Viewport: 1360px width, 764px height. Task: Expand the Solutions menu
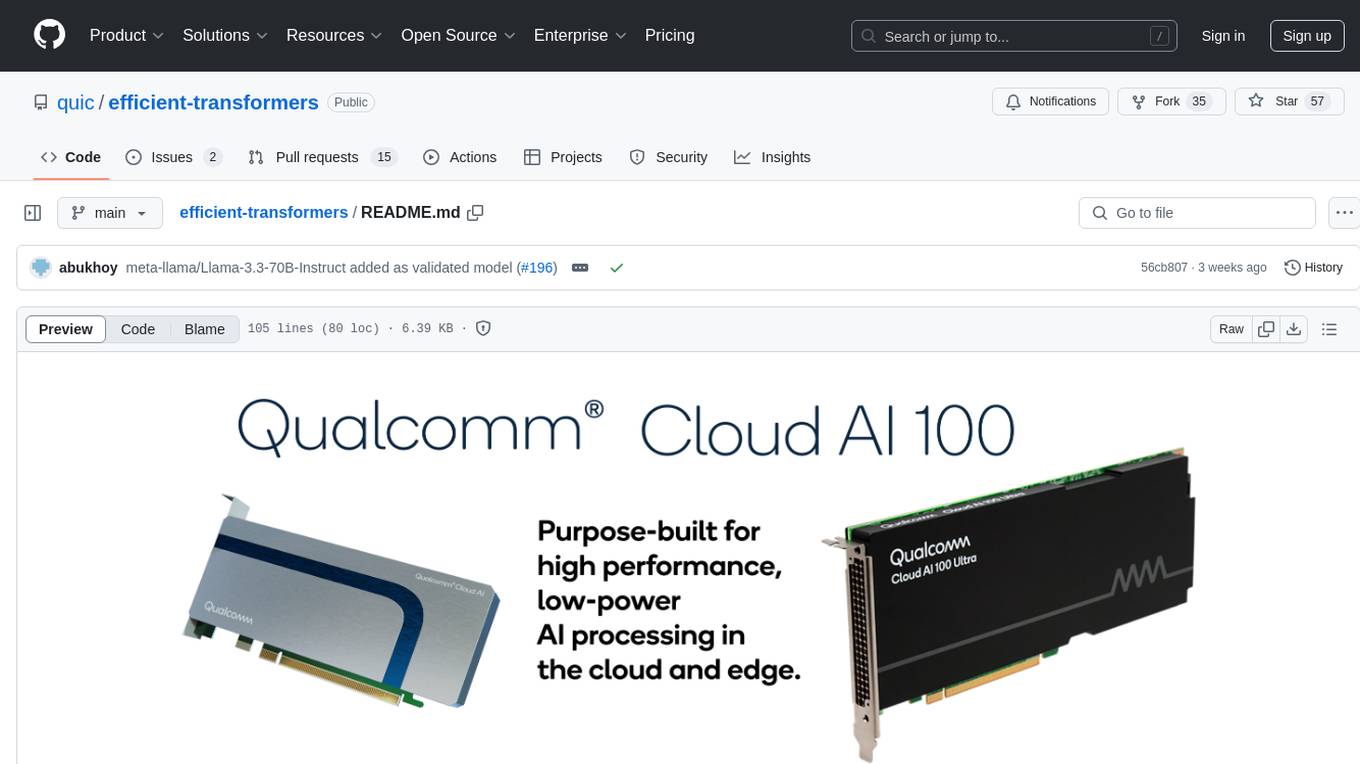(225, 35)
